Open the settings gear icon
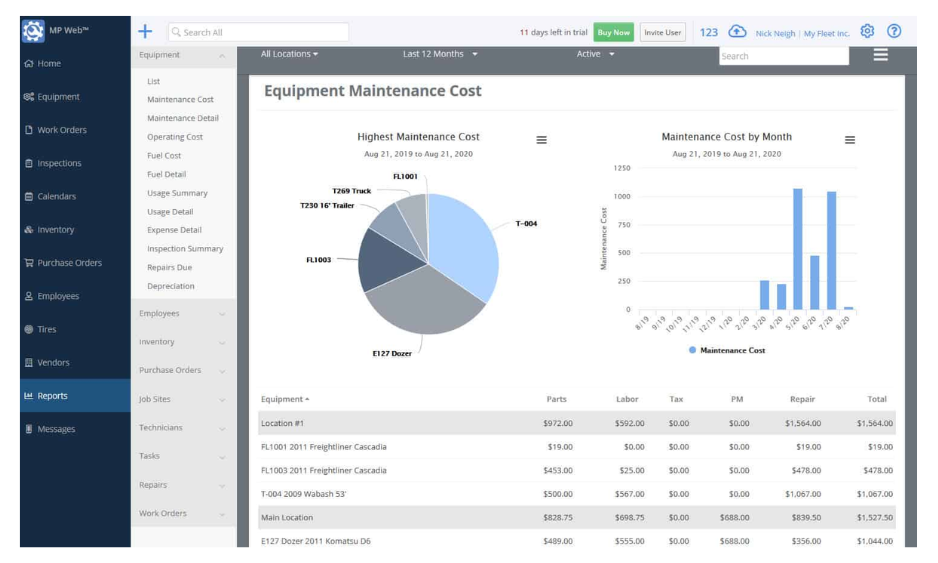938x563 pixels. pos(867,32)
